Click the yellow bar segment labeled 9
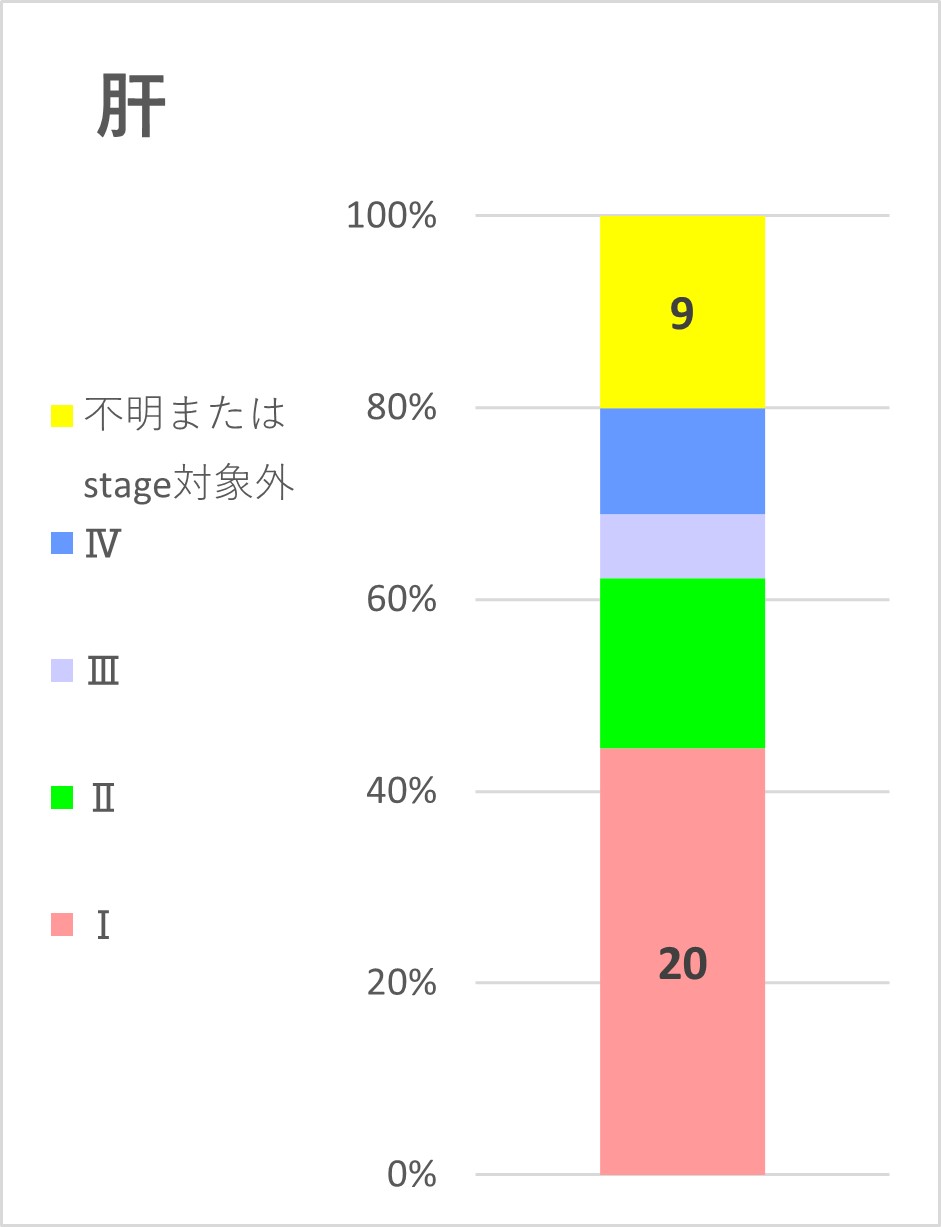Screen dimensions: 941x1227 pyautogui.click(x=682, y=311)
